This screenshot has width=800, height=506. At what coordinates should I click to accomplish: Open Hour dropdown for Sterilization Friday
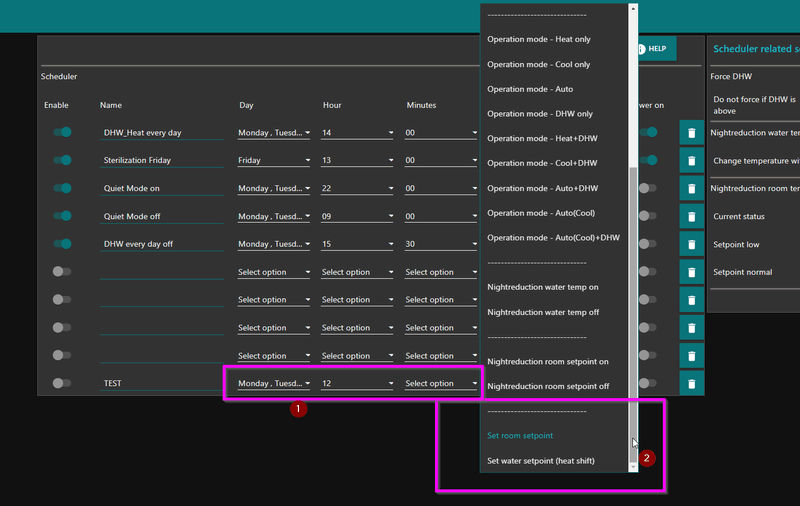[357, 160]
